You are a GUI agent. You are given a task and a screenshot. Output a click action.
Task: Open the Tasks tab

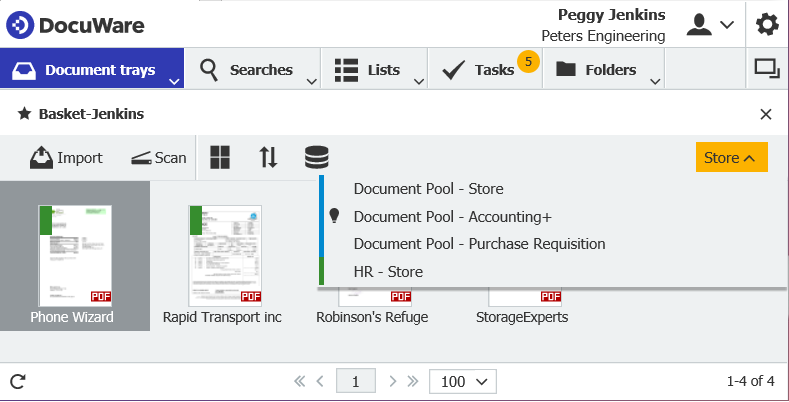pyautogui.click(x=480, y=70)
